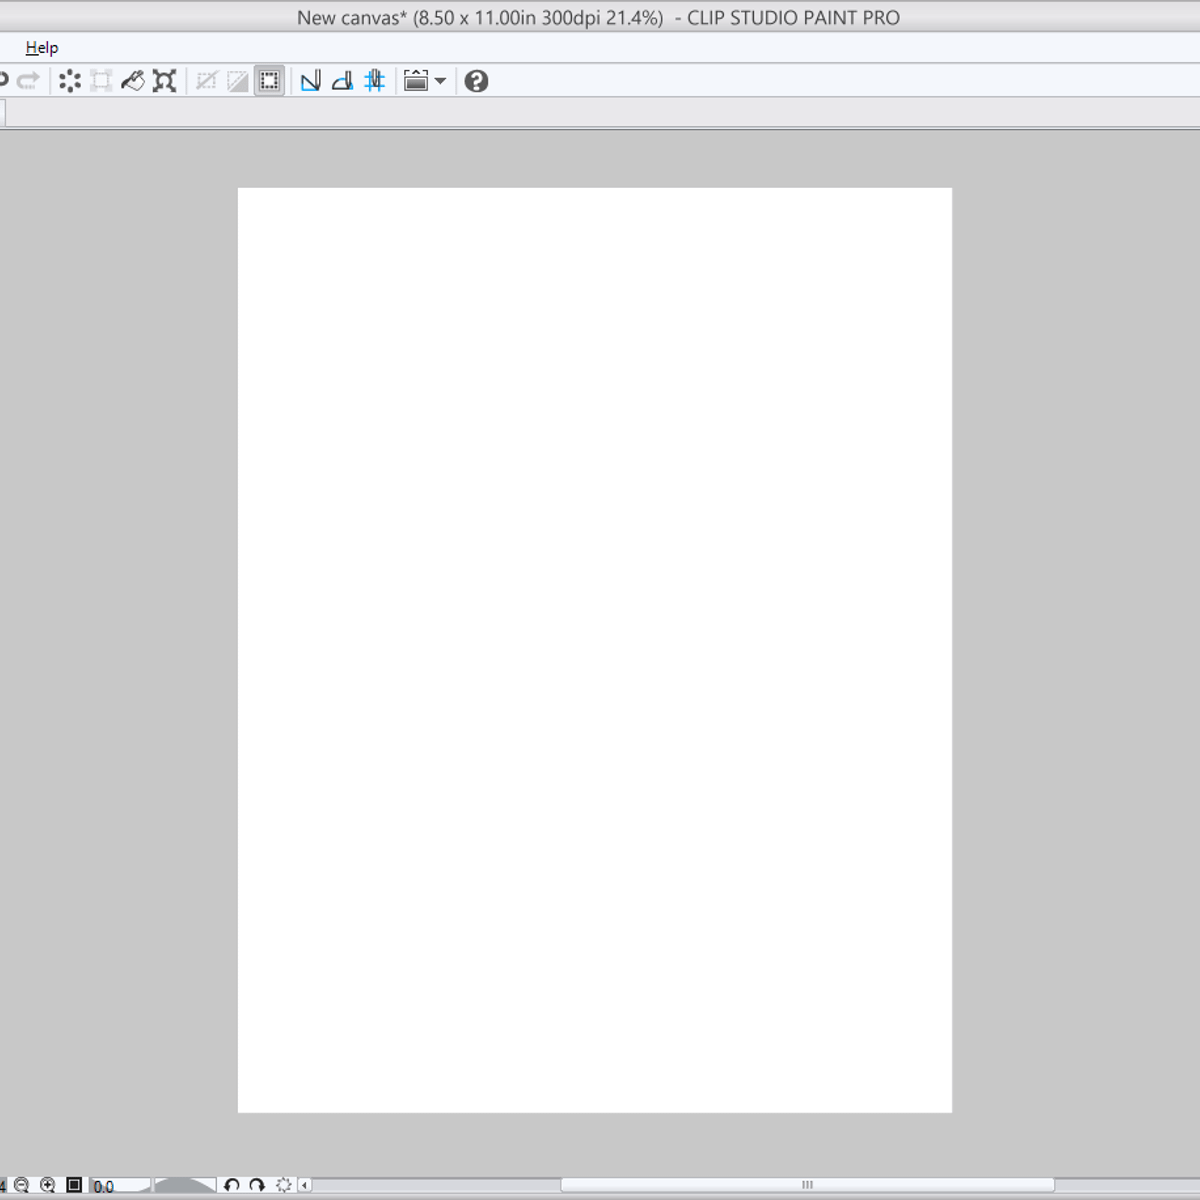Click the Redo arrow in the command bar
The image size is (1200, 1200).
click(x=28, y=81)
